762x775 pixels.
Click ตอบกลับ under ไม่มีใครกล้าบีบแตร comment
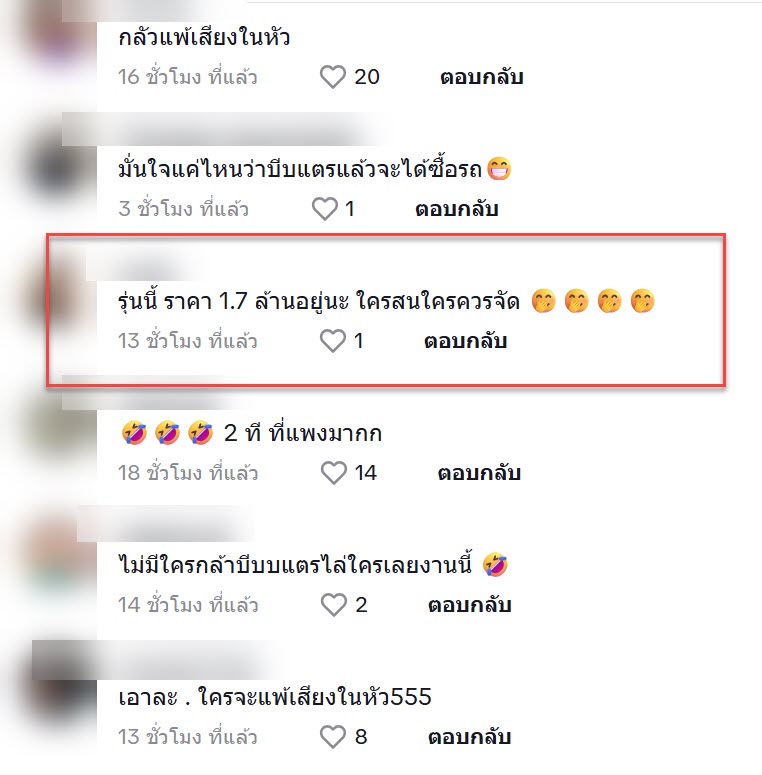469,604
